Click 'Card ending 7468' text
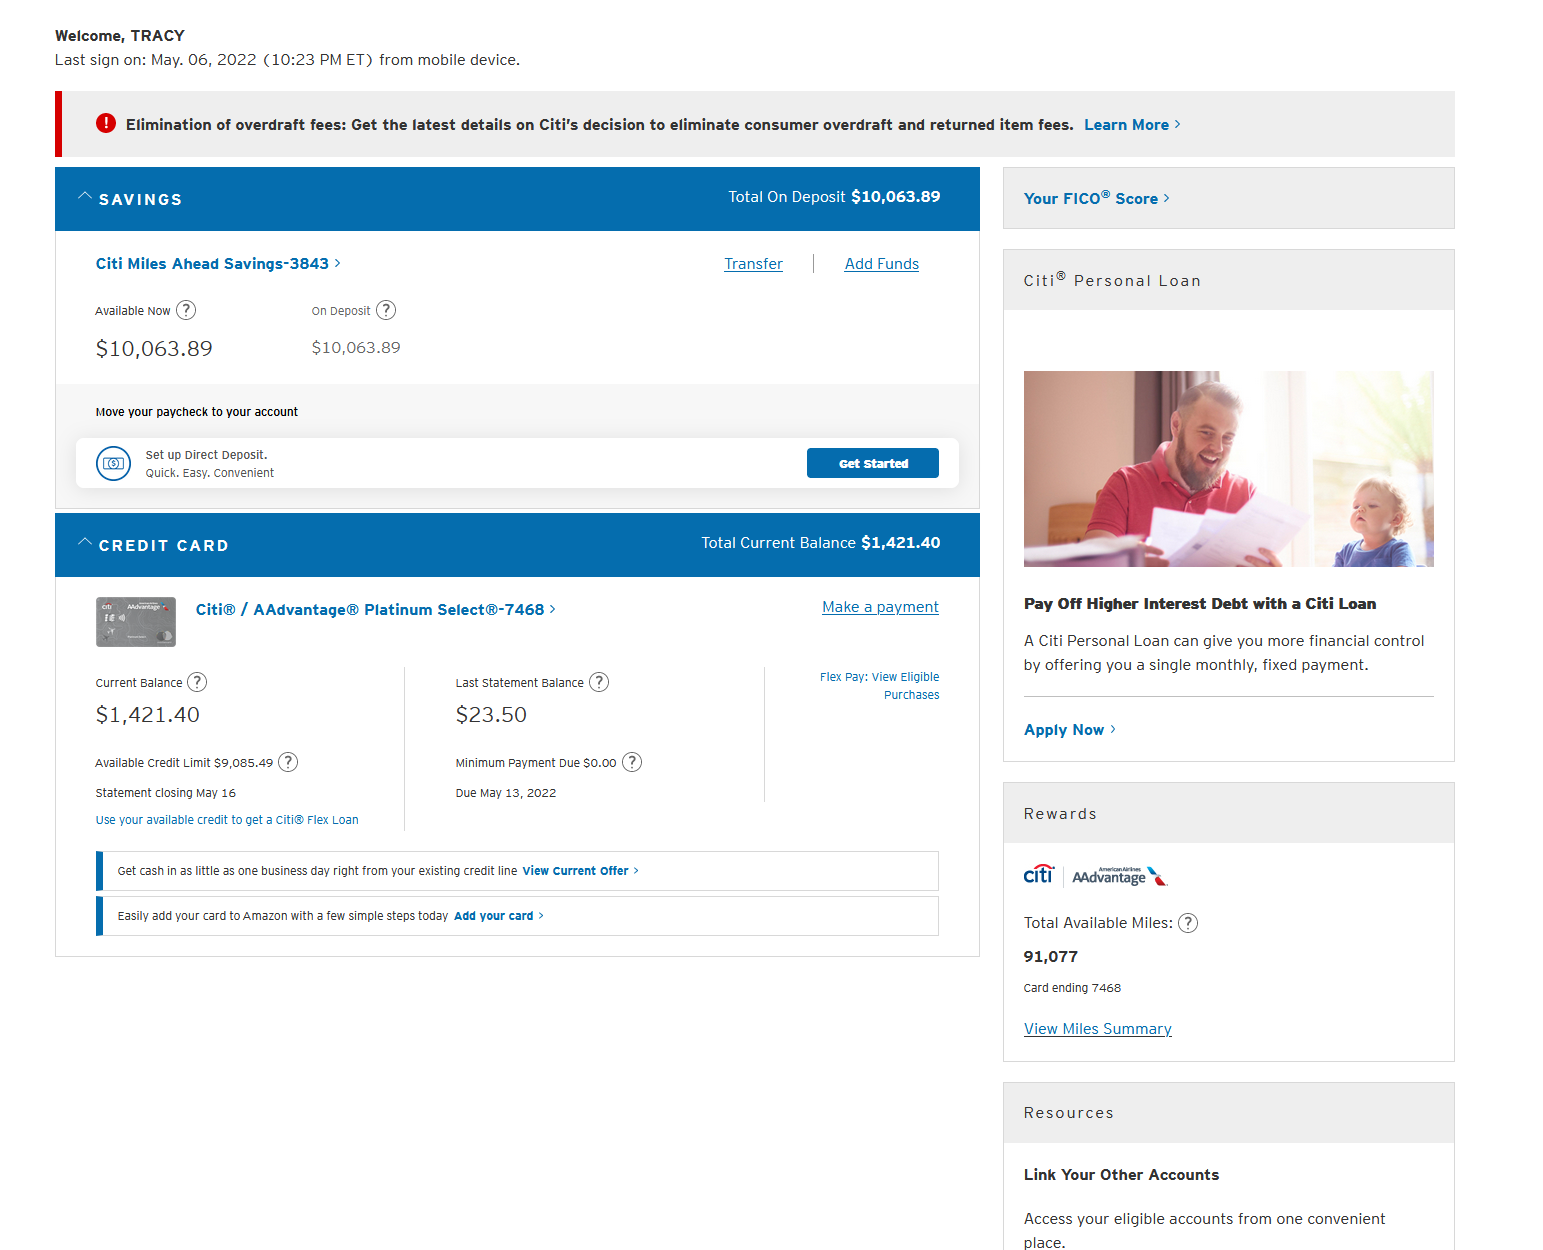The image size is (1543, 1250). (x=1072, y=988)
